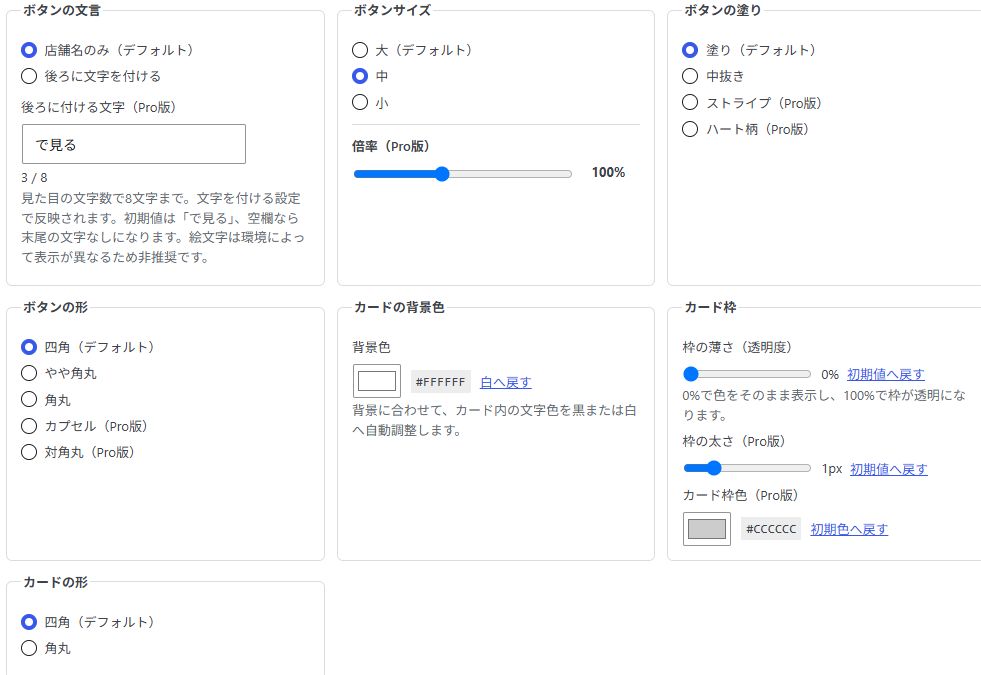Choose ハート柄（Pro版） fill
The height and width of the screenshot is (675, 981).
689,129
